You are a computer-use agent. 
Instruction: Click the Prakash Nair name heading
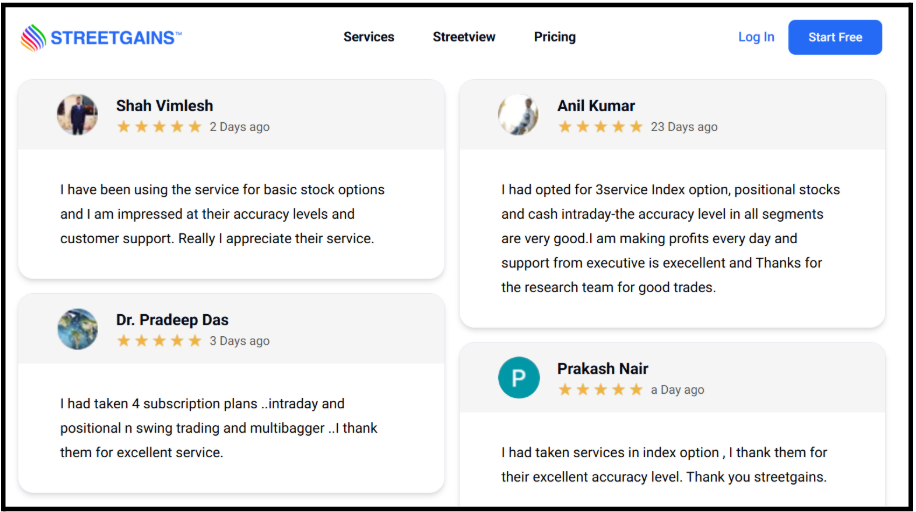[602, 369]
